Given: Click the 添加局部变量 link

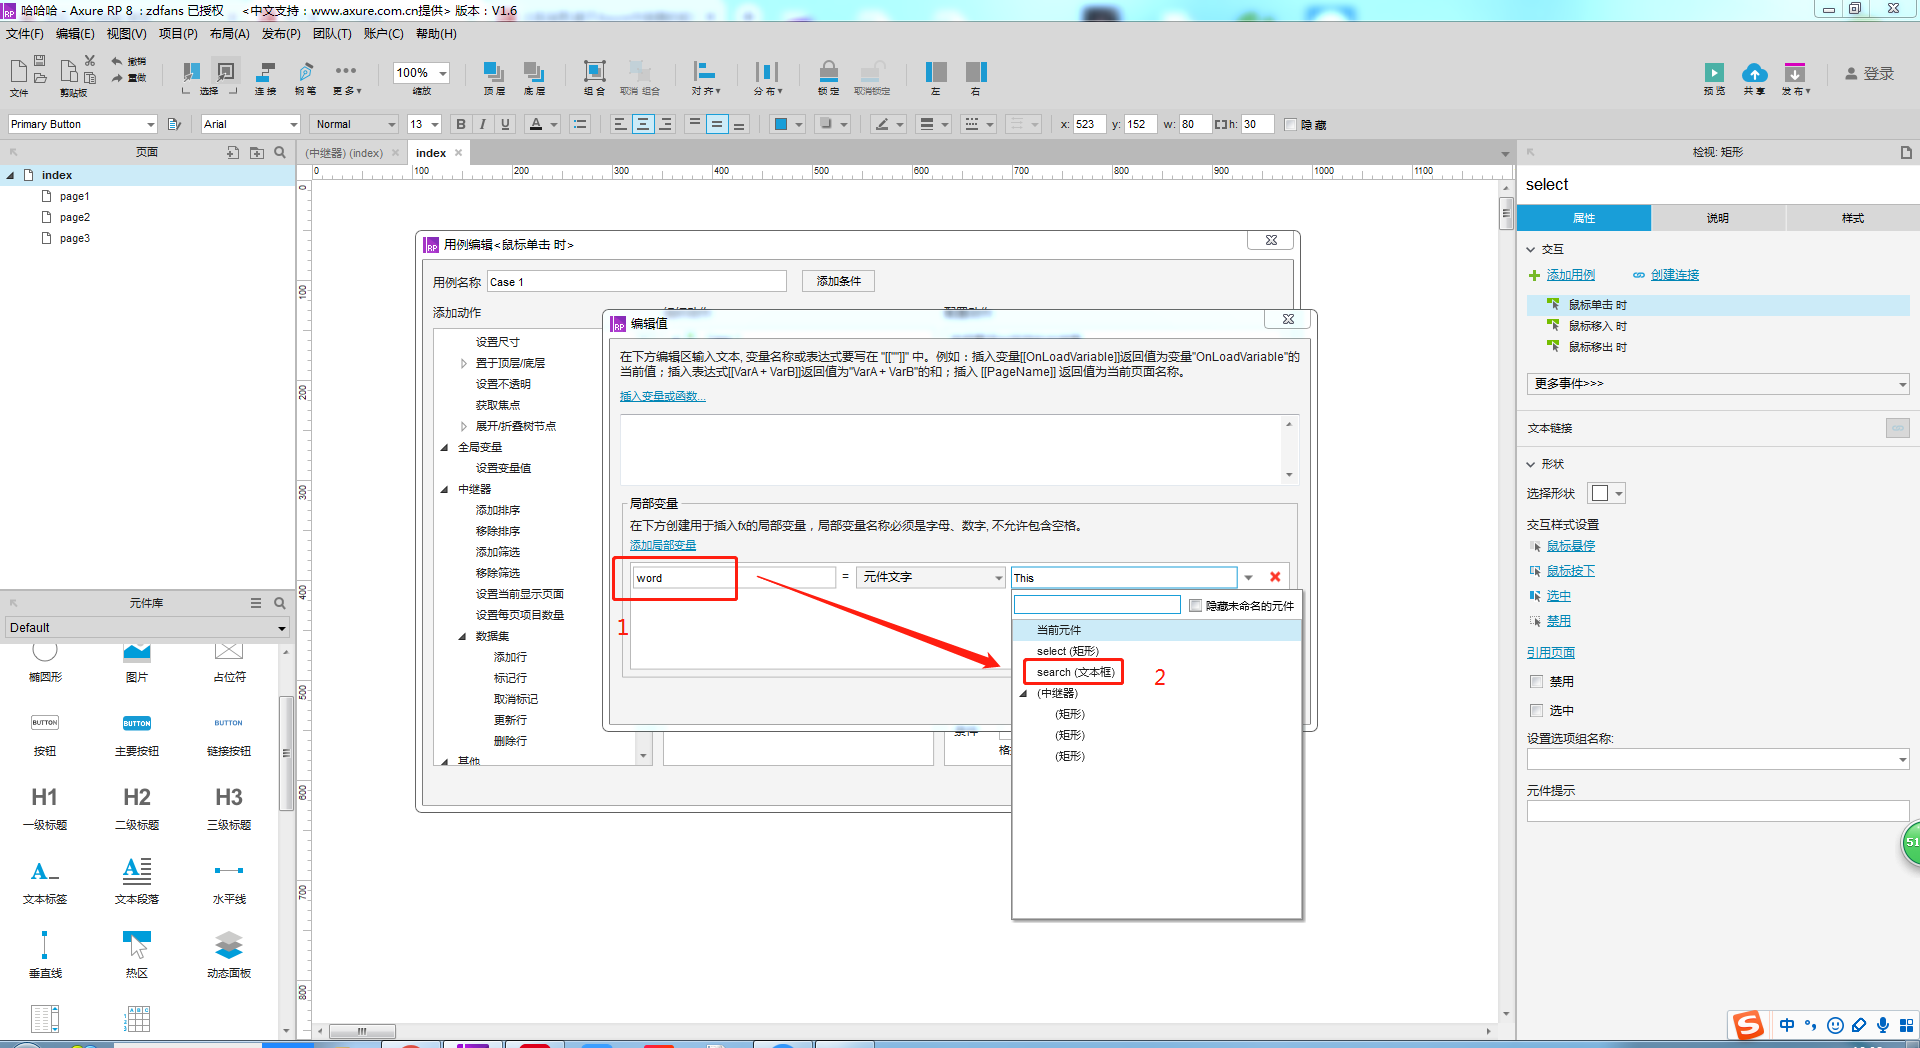Looking at the screenshot, I should coord(662,546).
